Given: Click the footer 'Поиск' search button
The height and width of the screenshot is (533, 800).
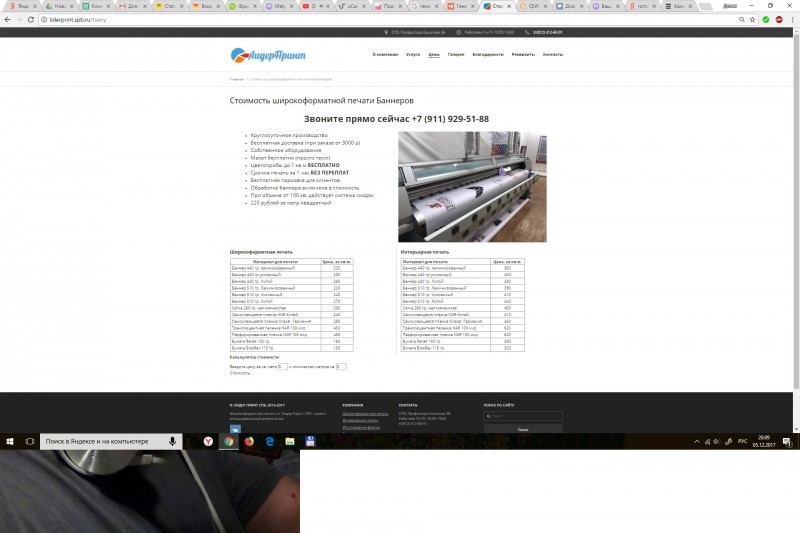Looking at the screenshot, I should (523, 429).
